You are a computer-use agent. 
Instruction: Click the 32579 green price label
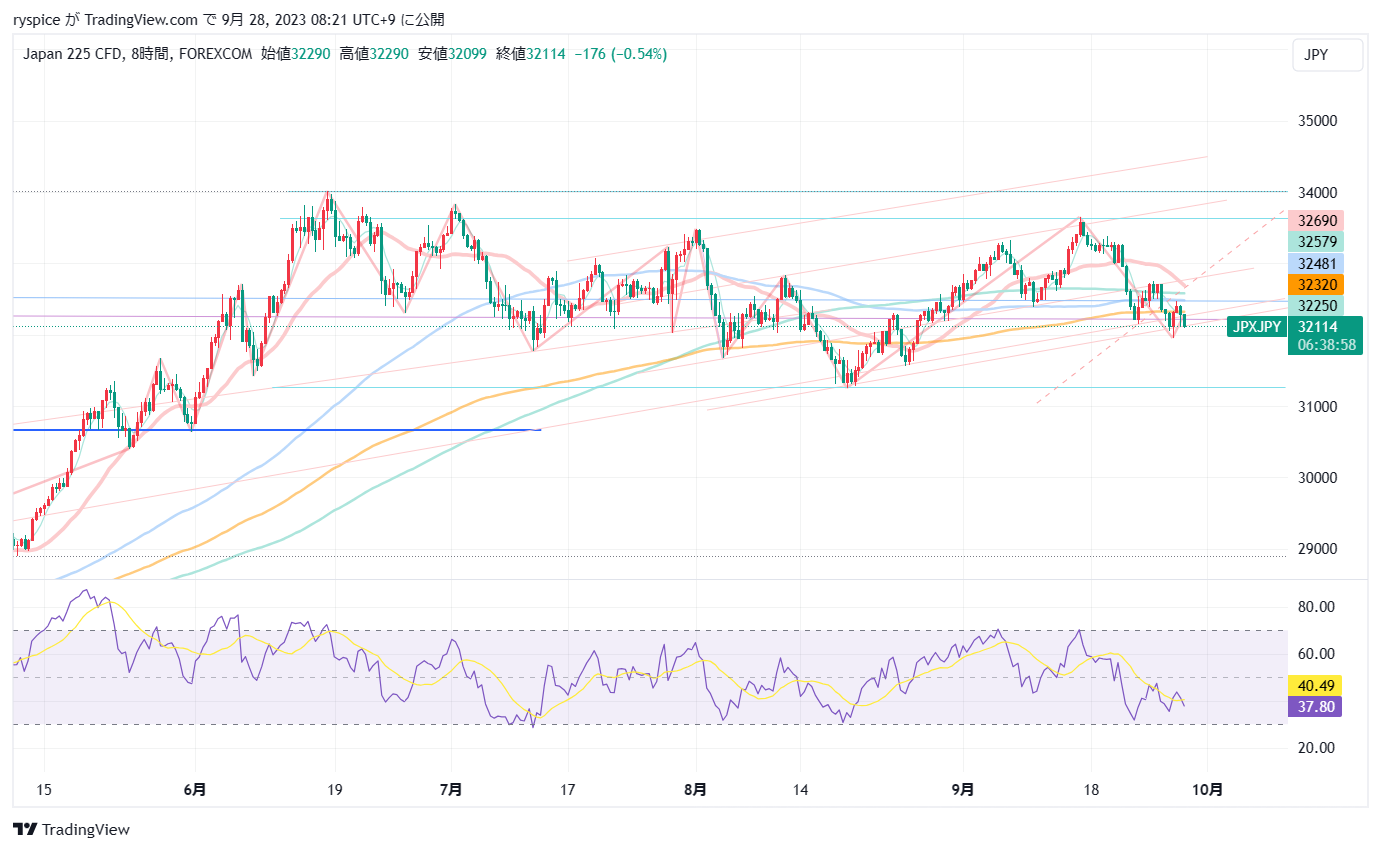point(1315,241)
